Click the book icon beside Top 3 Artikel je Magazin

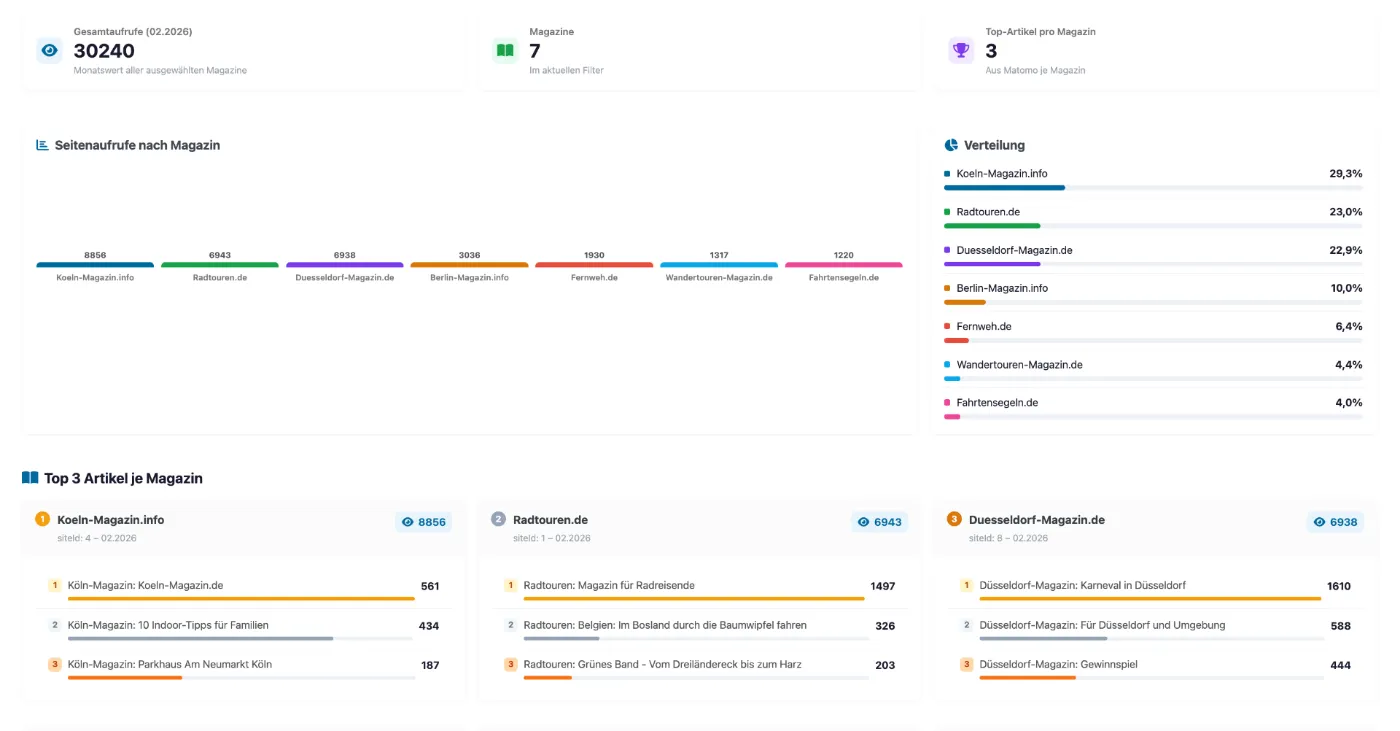[30, 478]
